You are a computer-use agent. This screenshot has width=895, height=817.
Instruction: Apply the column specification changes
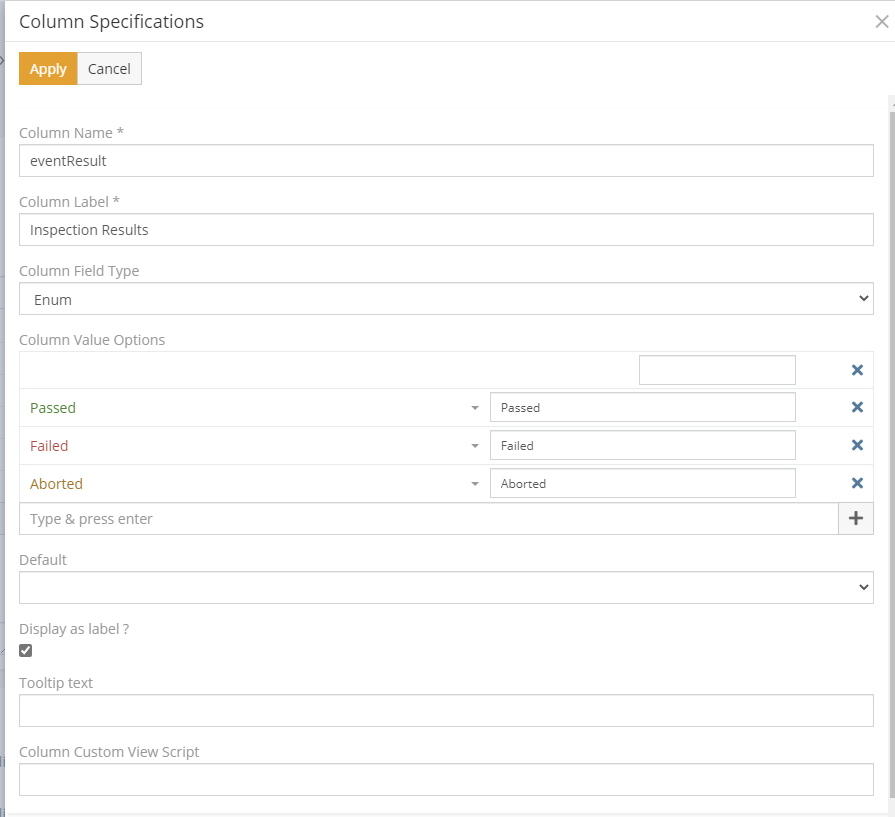point(48,69)
